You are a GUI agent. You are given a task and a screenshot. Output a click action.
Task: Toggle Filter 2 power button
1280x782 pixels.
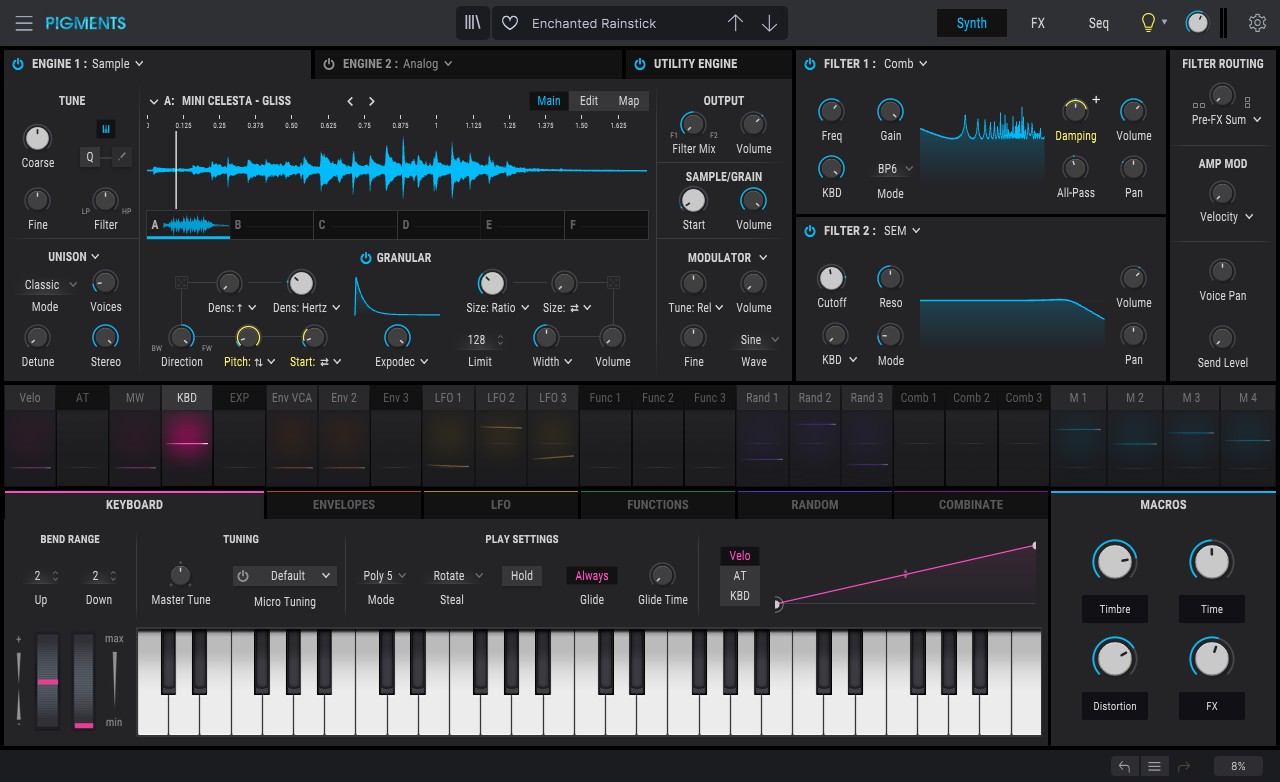pyautogui.click(x=810, y=231)
